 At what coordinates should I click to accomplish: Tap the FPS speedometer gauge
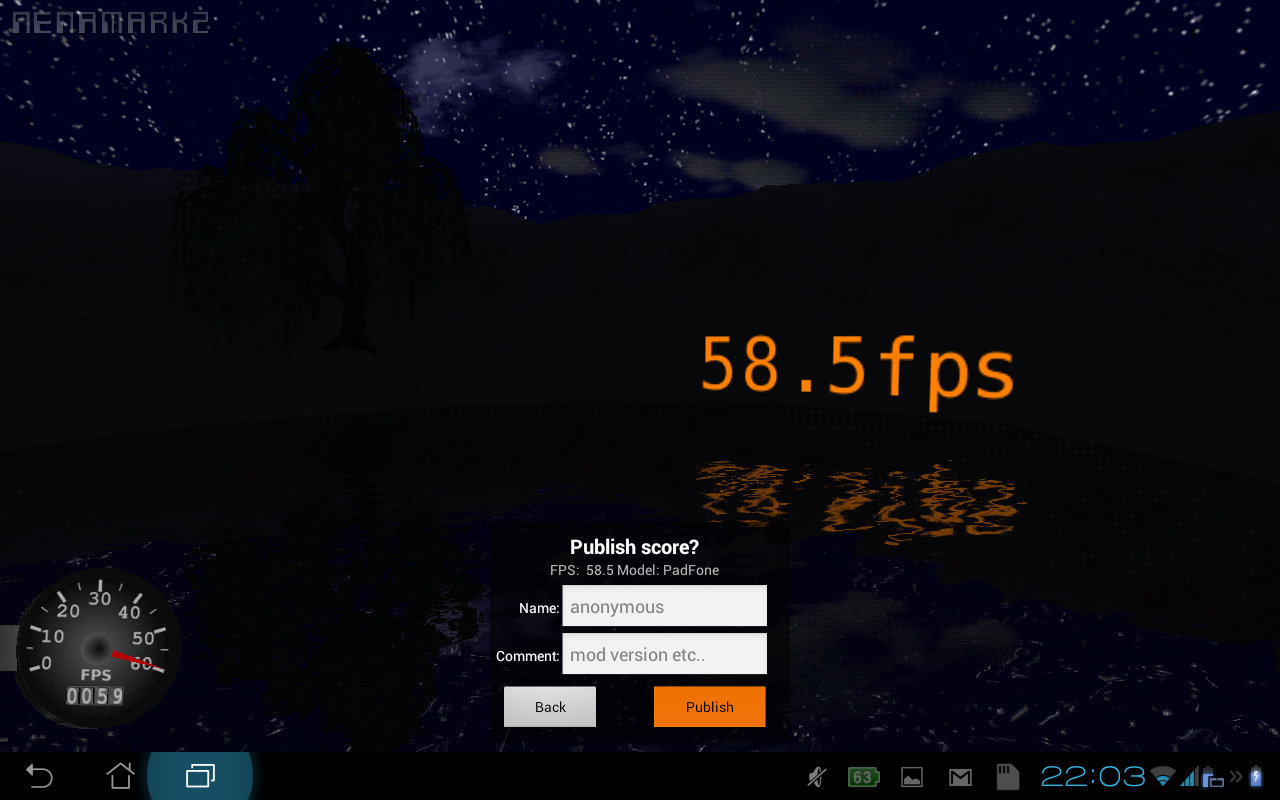97,647
